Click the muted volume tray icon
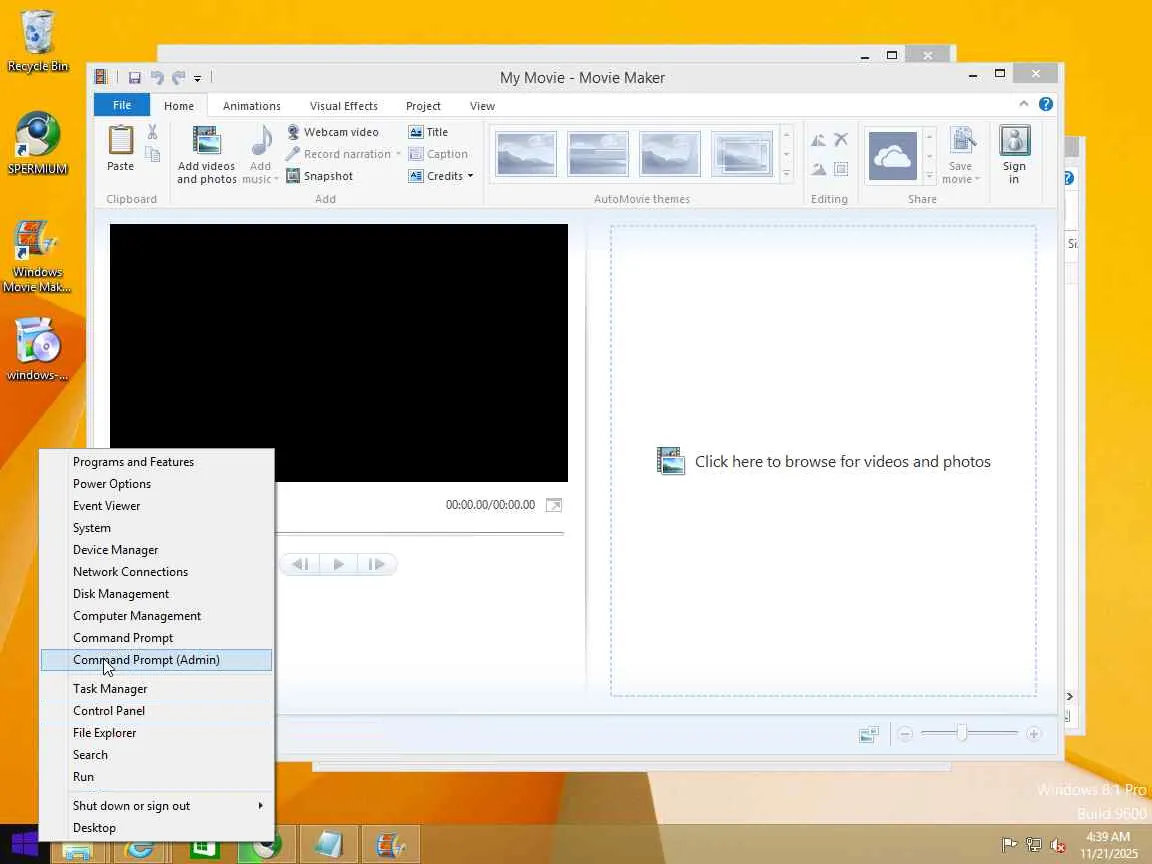The width and height of the screenshot is (1152, 864). (x=1058, y=846)
